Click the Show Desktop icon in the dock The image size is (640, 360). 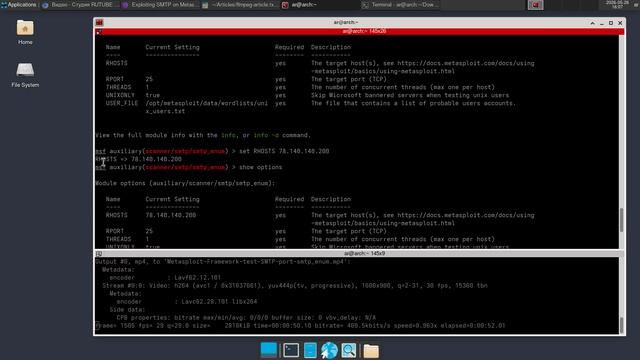pos(269,350)
